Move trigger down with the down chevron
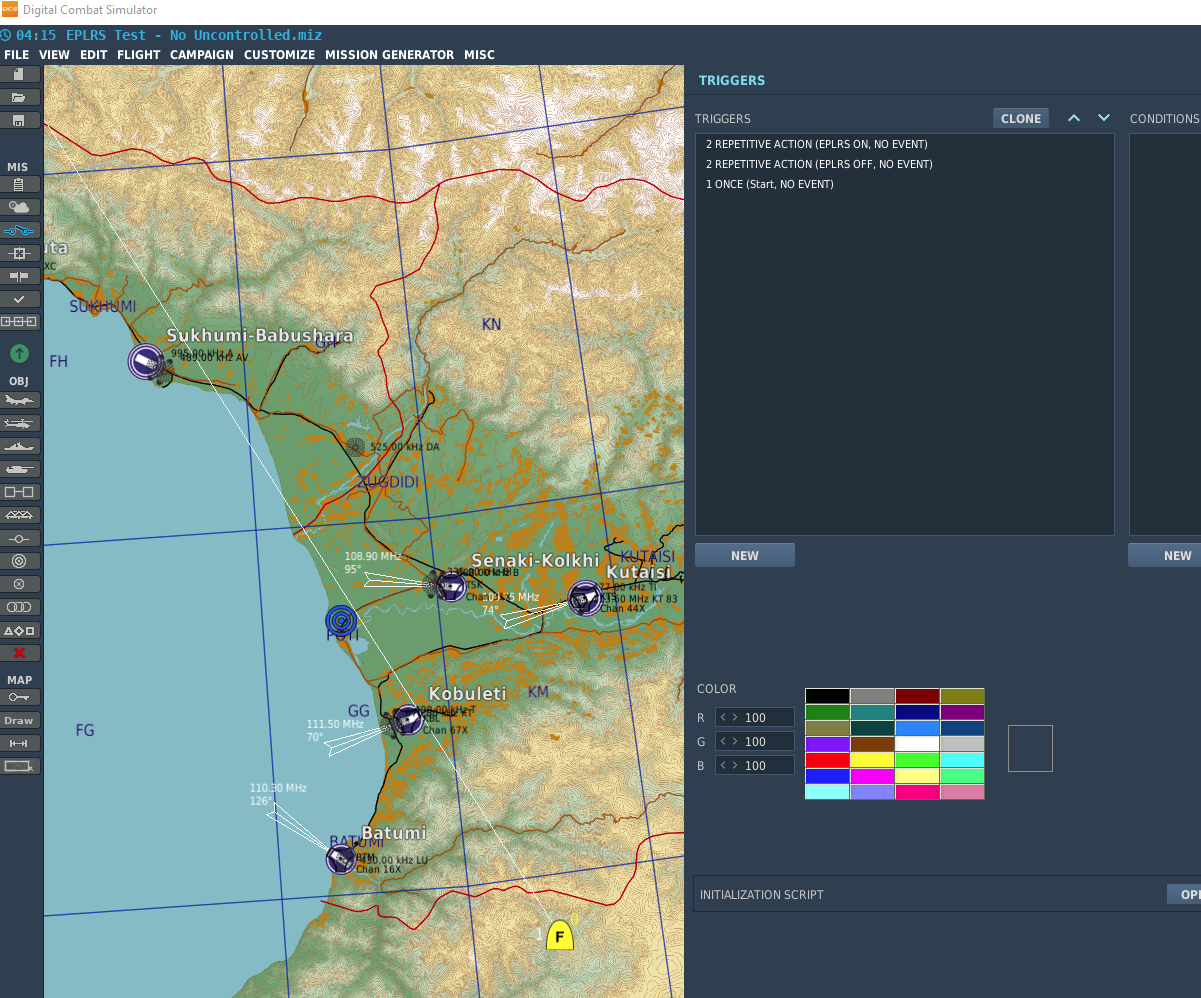Viewport: 1201px width, 998px height. pos(1104,118)
